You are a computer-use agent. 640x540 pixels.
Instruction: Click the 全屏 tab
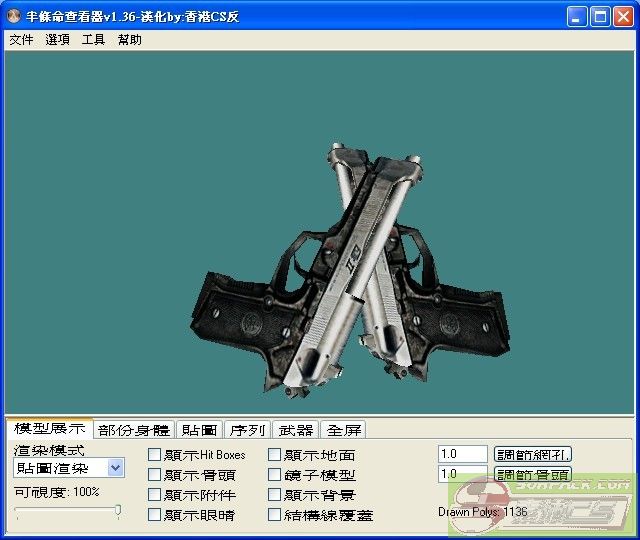(x=344, y=430)
